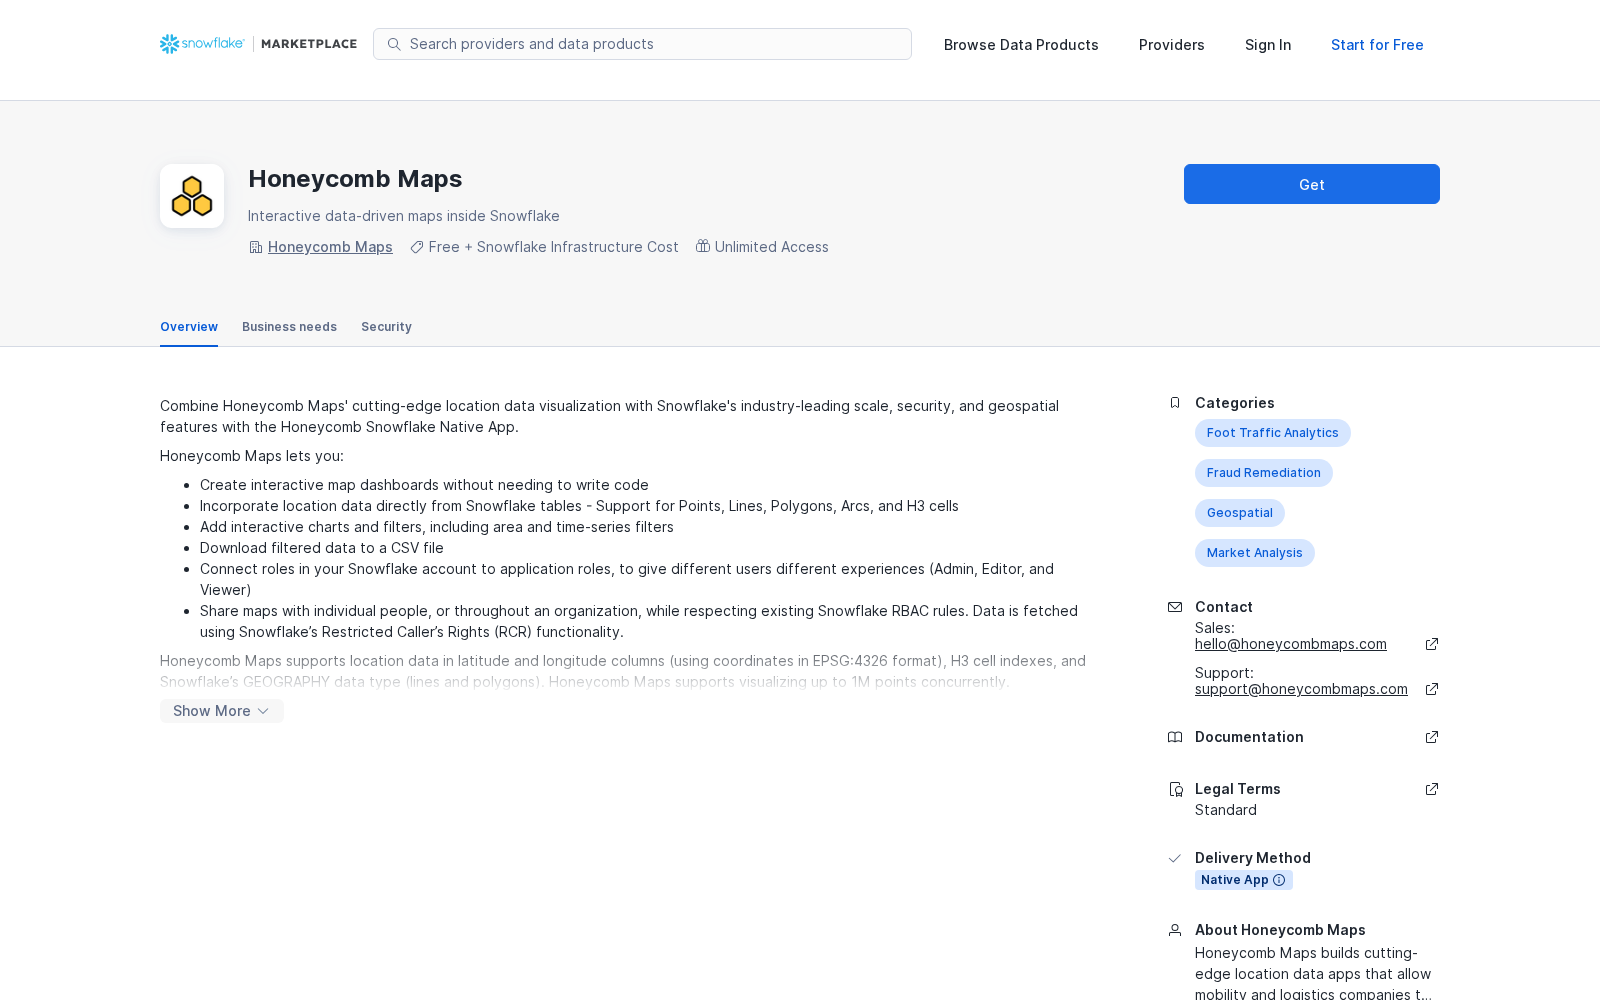Click the Documentation heading link
1600x1000 pixels.
click(x=1249, y=737)
